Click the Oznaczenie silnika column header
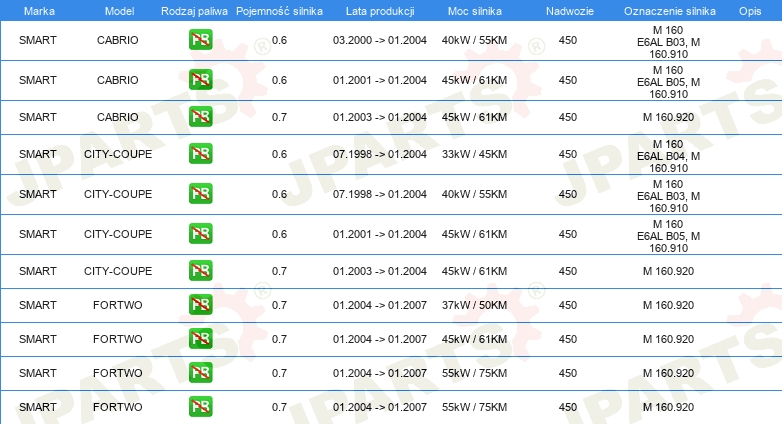 669,11
